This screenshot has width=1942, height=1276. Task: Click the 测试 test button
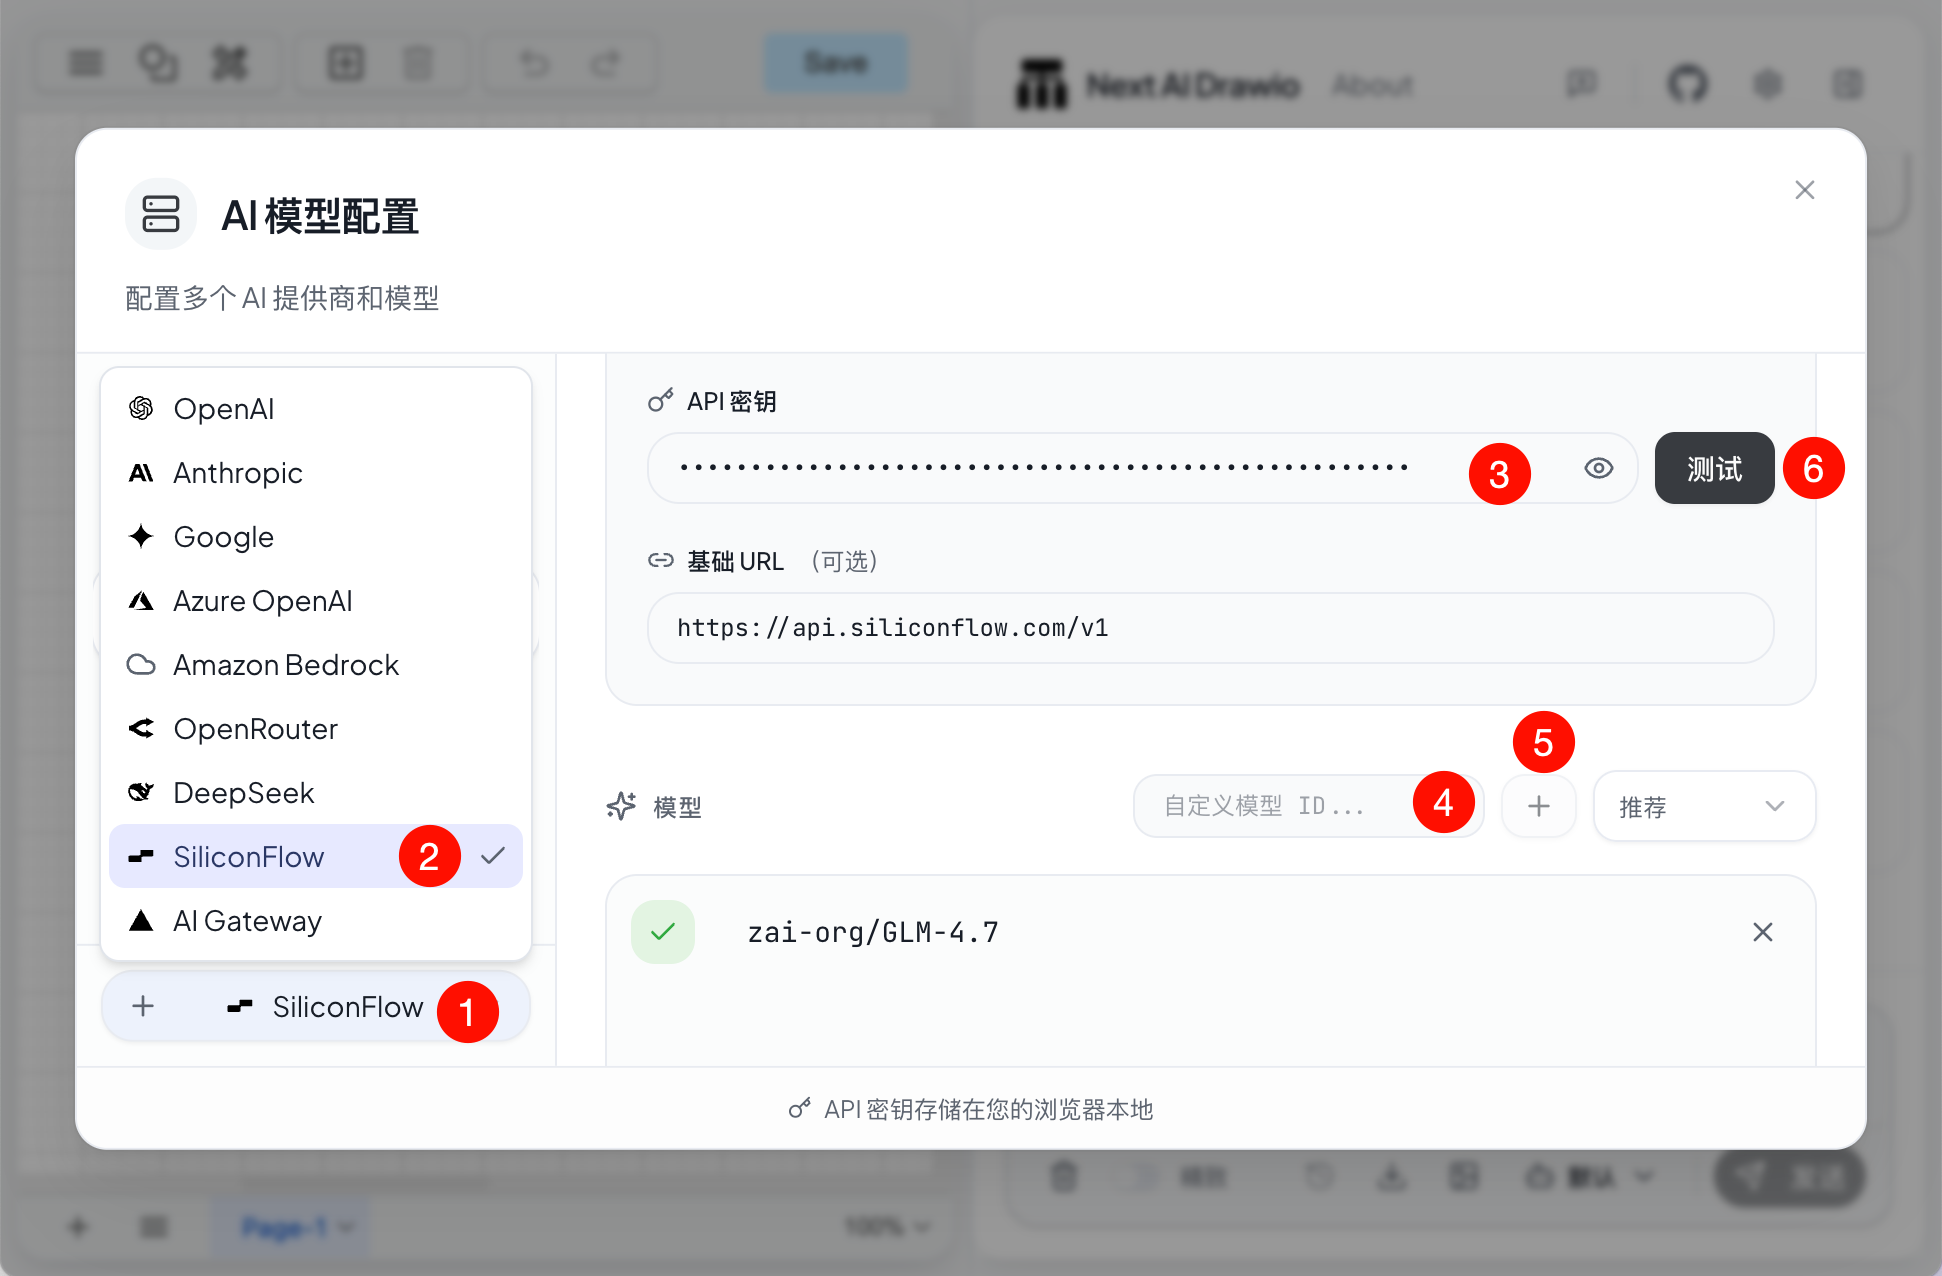[x=1713, y=468]
